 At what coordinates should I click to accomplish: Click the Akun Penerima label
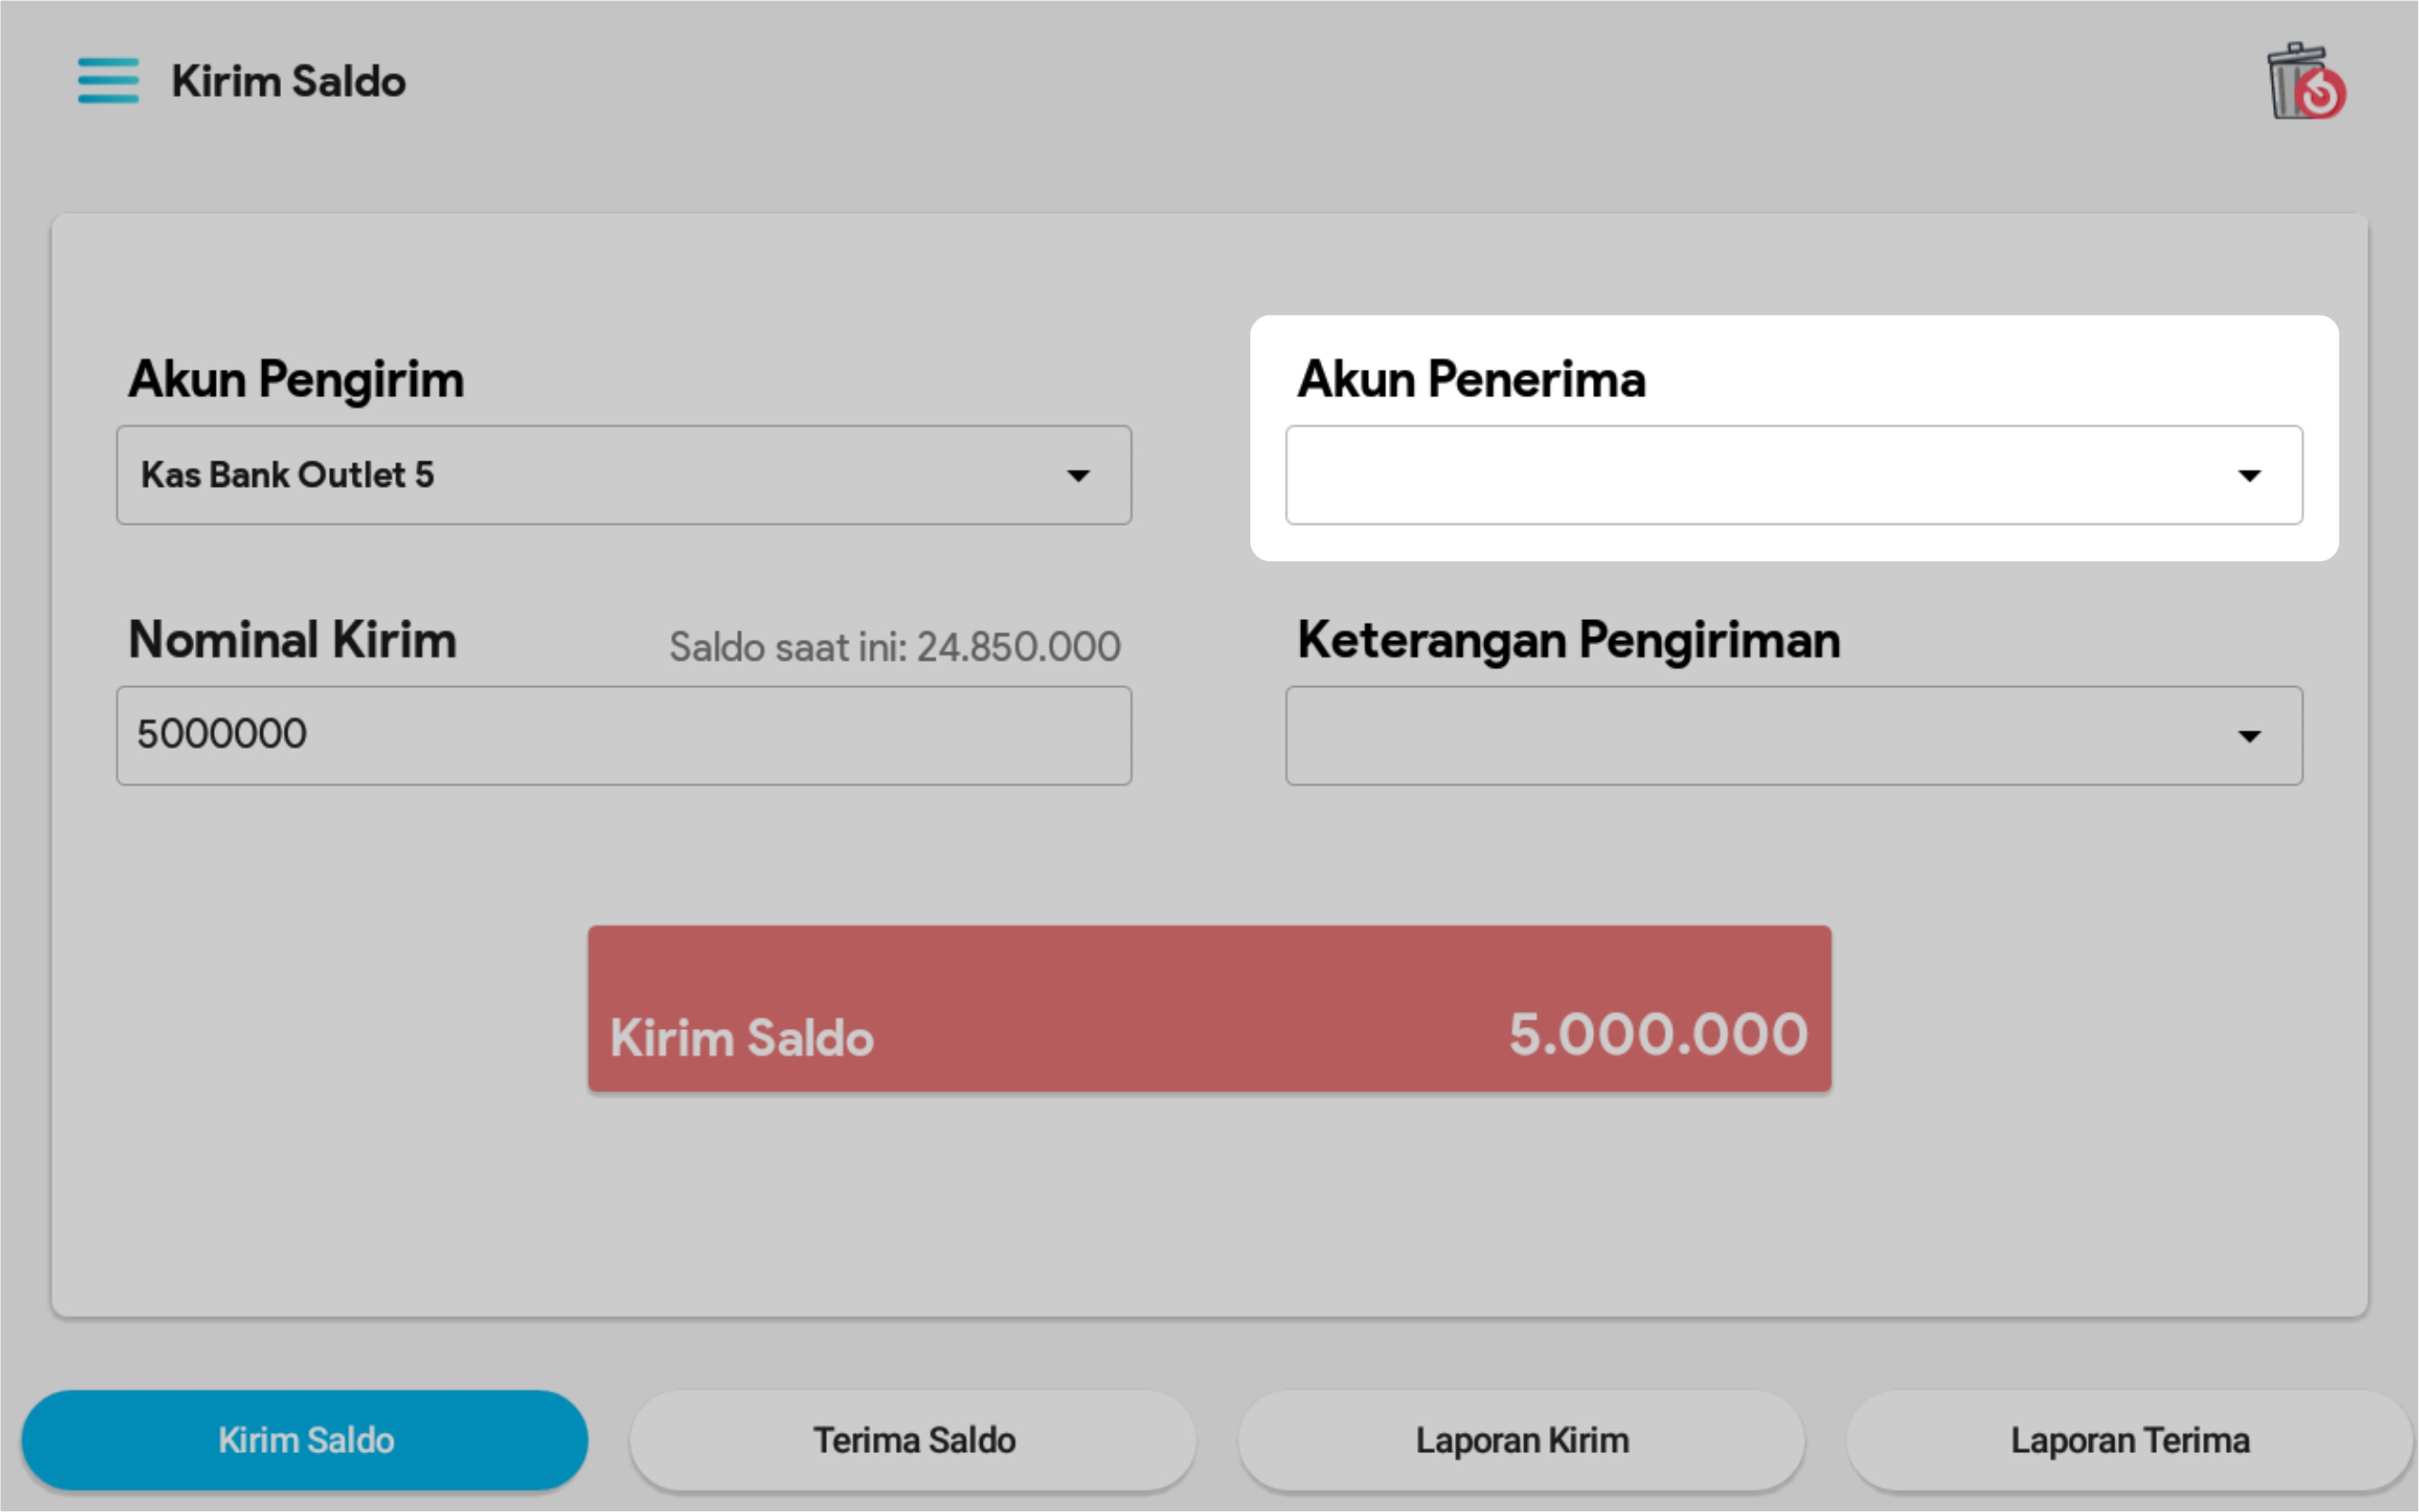[1470, 380]
